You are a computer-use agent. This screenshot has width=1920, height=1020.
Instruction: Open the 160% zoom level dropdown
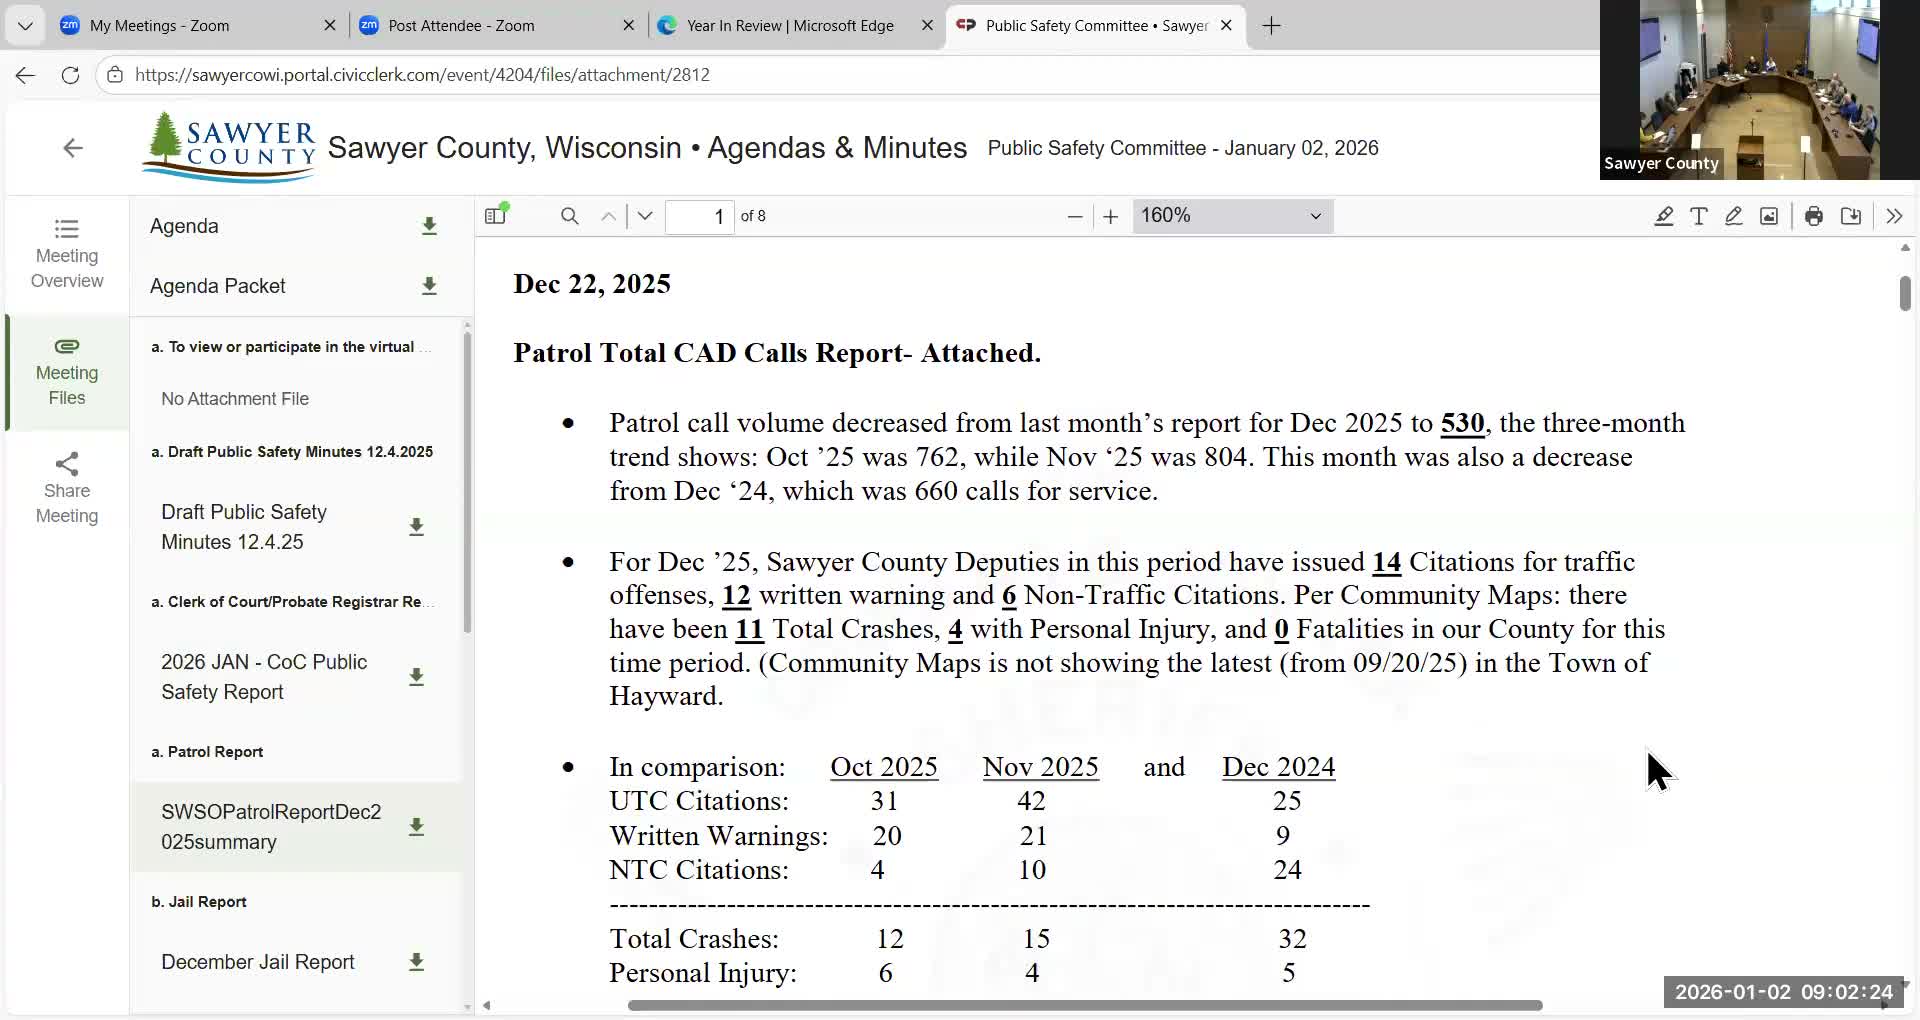coord(1233,216)
